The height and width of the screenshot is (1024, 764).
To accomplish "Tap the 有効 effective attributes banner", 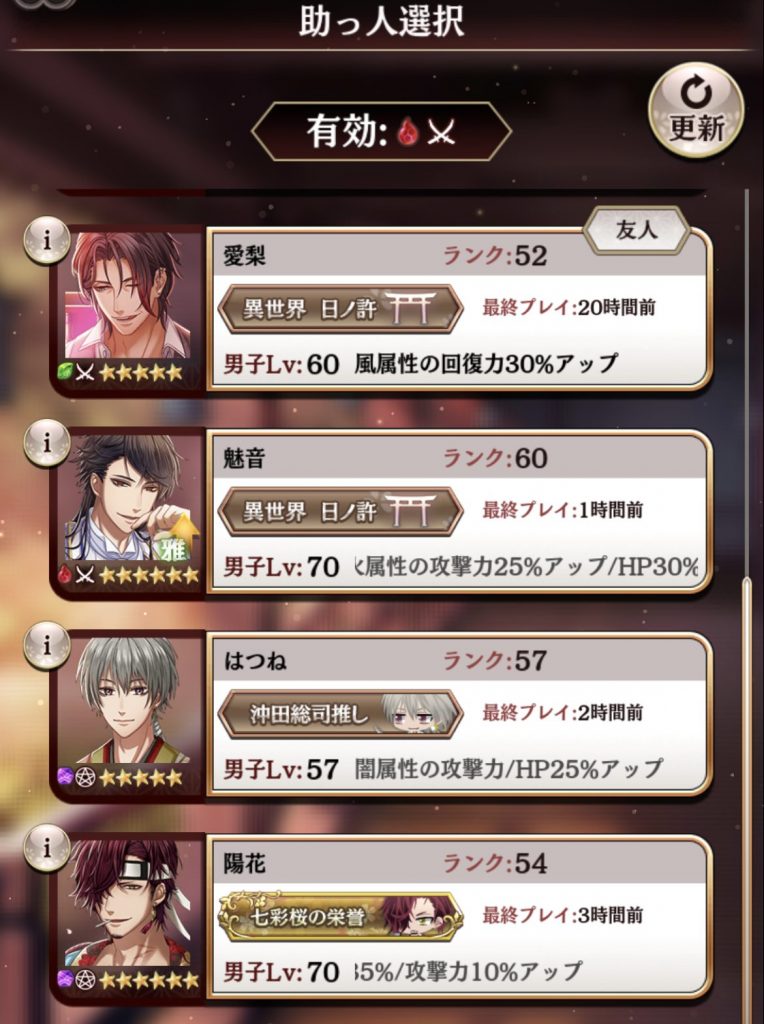I will pos(381,132).
